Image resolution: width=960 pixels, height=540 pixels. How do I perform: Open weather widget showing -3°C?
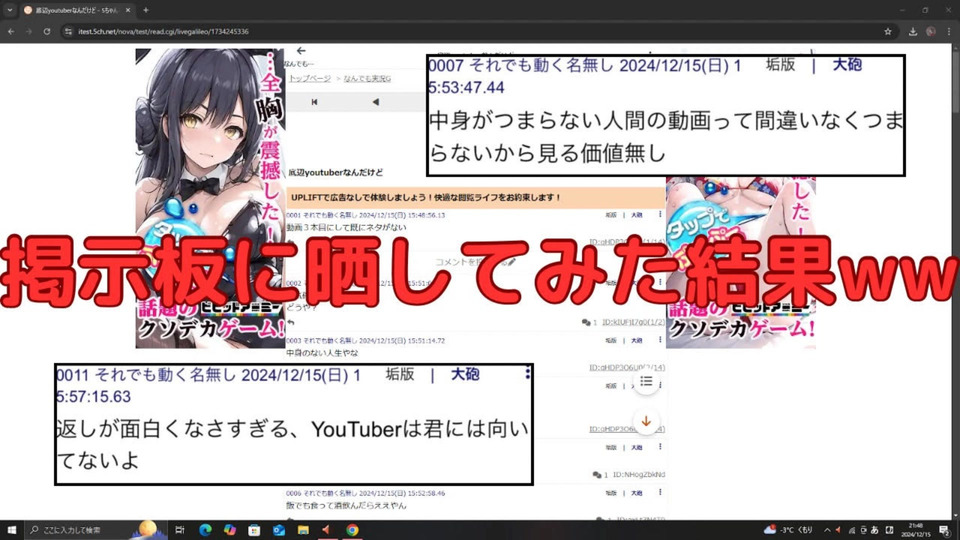[789, 530]
